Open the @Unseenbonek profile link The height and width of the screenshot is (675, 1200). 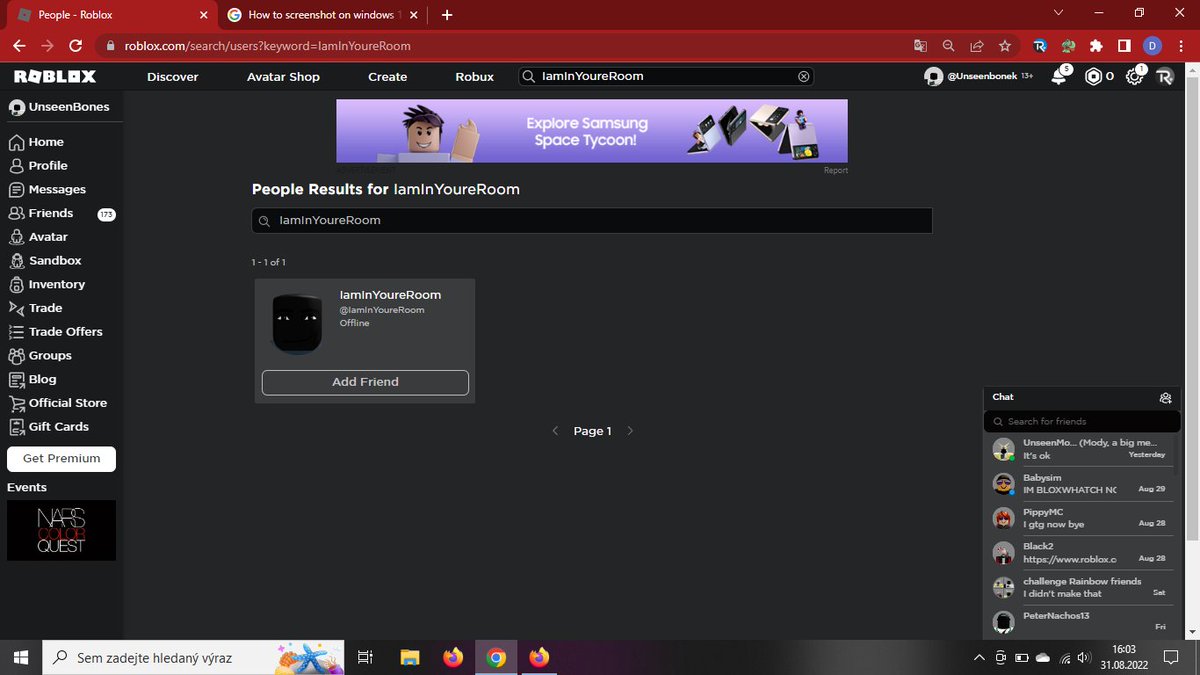coord(980,77)
